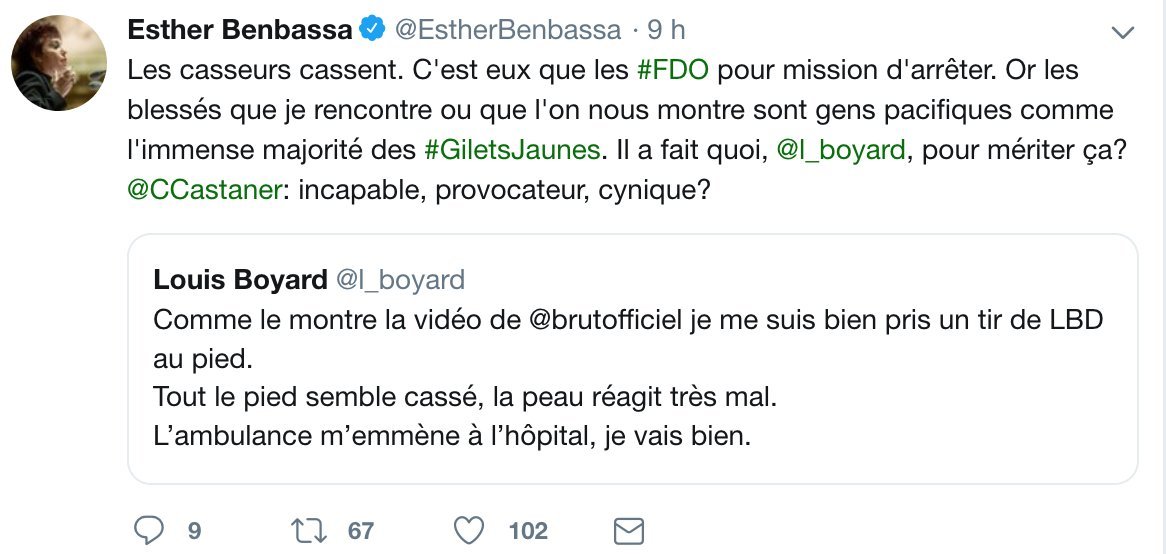Like the tweet with the heart icon

tap(469, 530)
